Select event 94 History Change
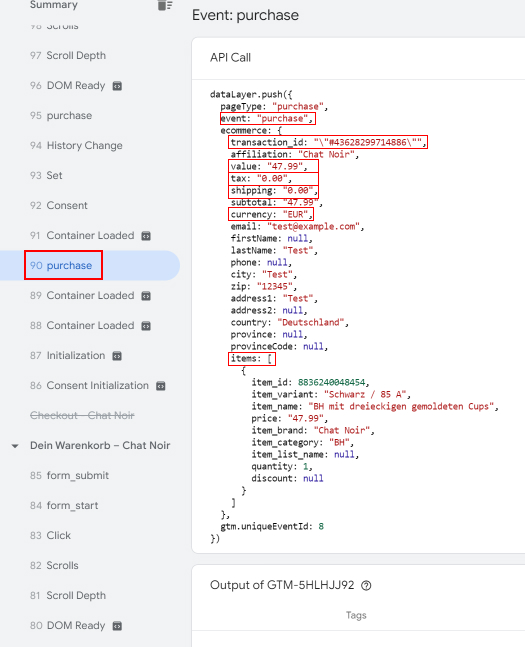Image resolution: width=525 pixels, height=647 pixels. click(76, 145)
